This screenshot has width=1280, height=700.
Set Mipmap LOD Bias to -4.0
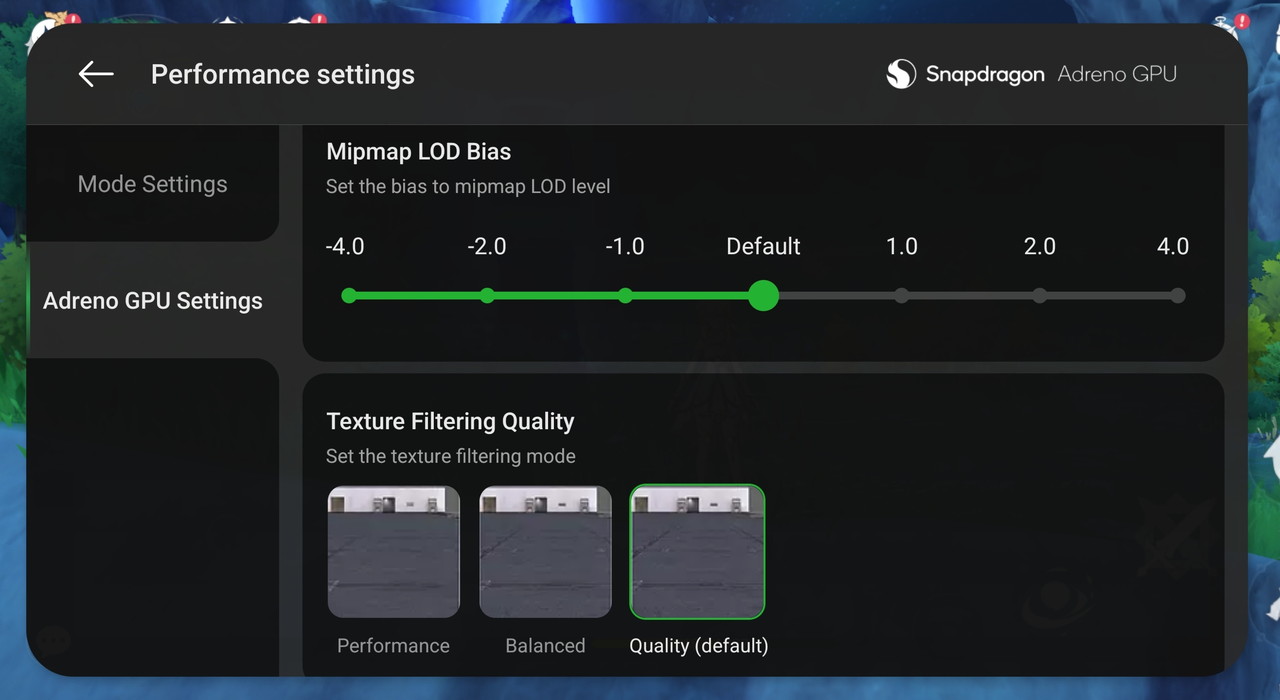(x=349, y=296)
